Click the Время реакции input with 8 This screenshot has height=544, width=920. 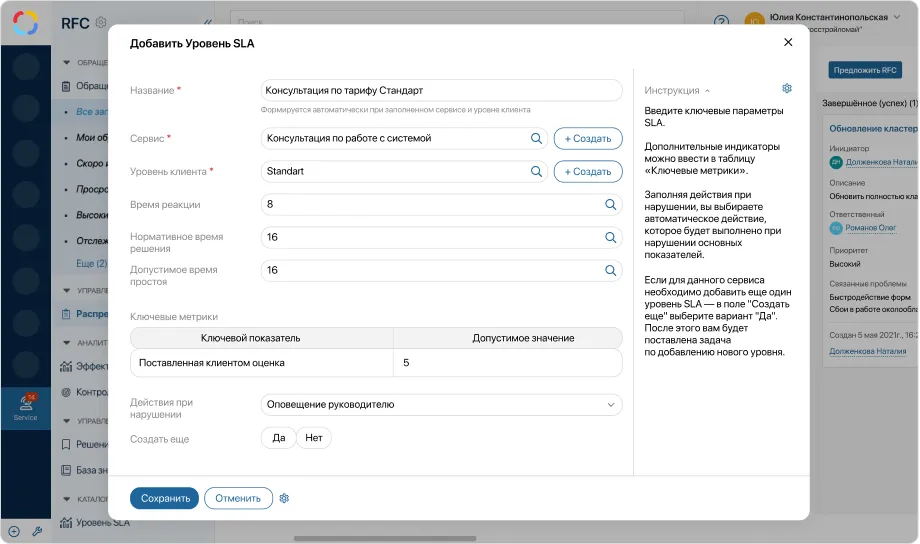coord(441,204)
